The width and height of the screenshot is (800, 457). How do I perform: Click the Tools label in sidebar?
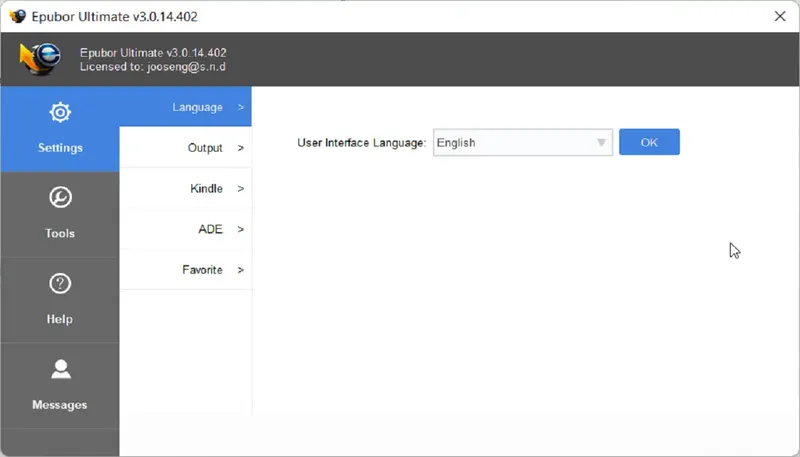pyautogui.click(x=60, y=234)
